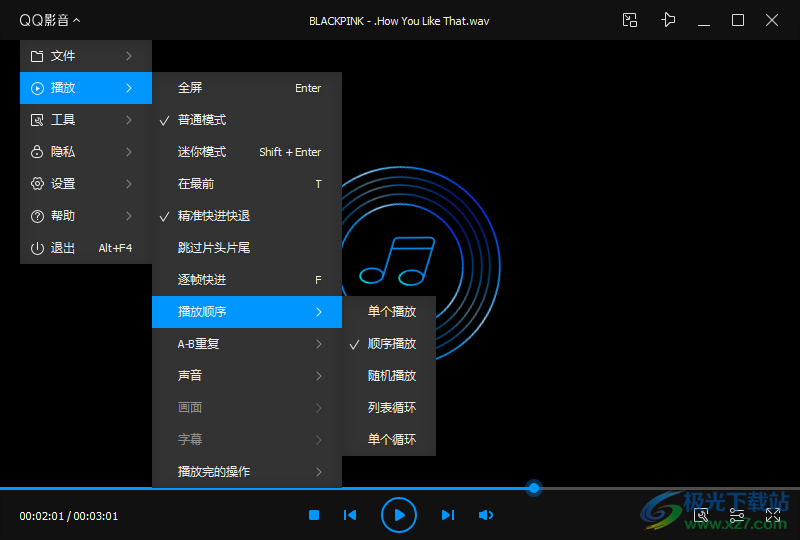The image size is (800, 540).
Task: Click the play circle icon beside 播放
Action: point(37,88)
